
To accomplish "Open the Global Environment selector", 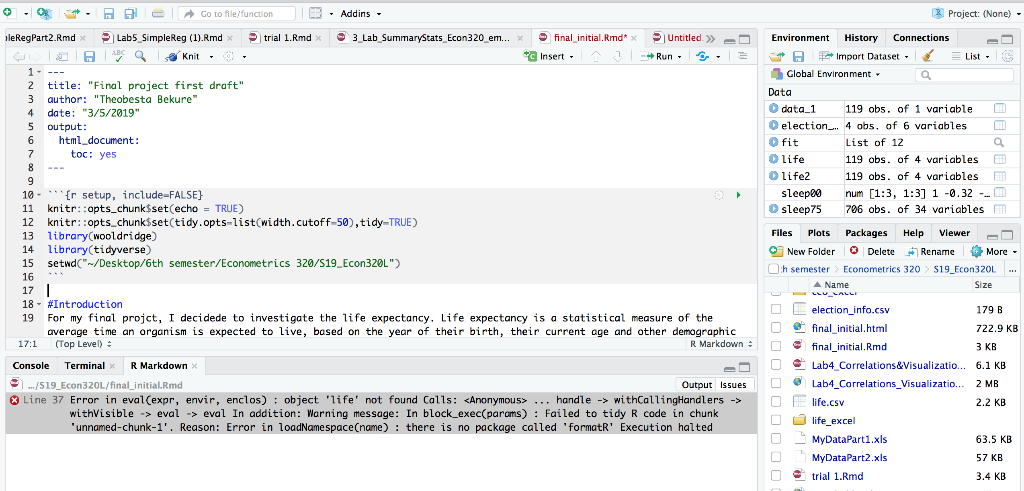I will pyautogui.click(x=825, y=74).
